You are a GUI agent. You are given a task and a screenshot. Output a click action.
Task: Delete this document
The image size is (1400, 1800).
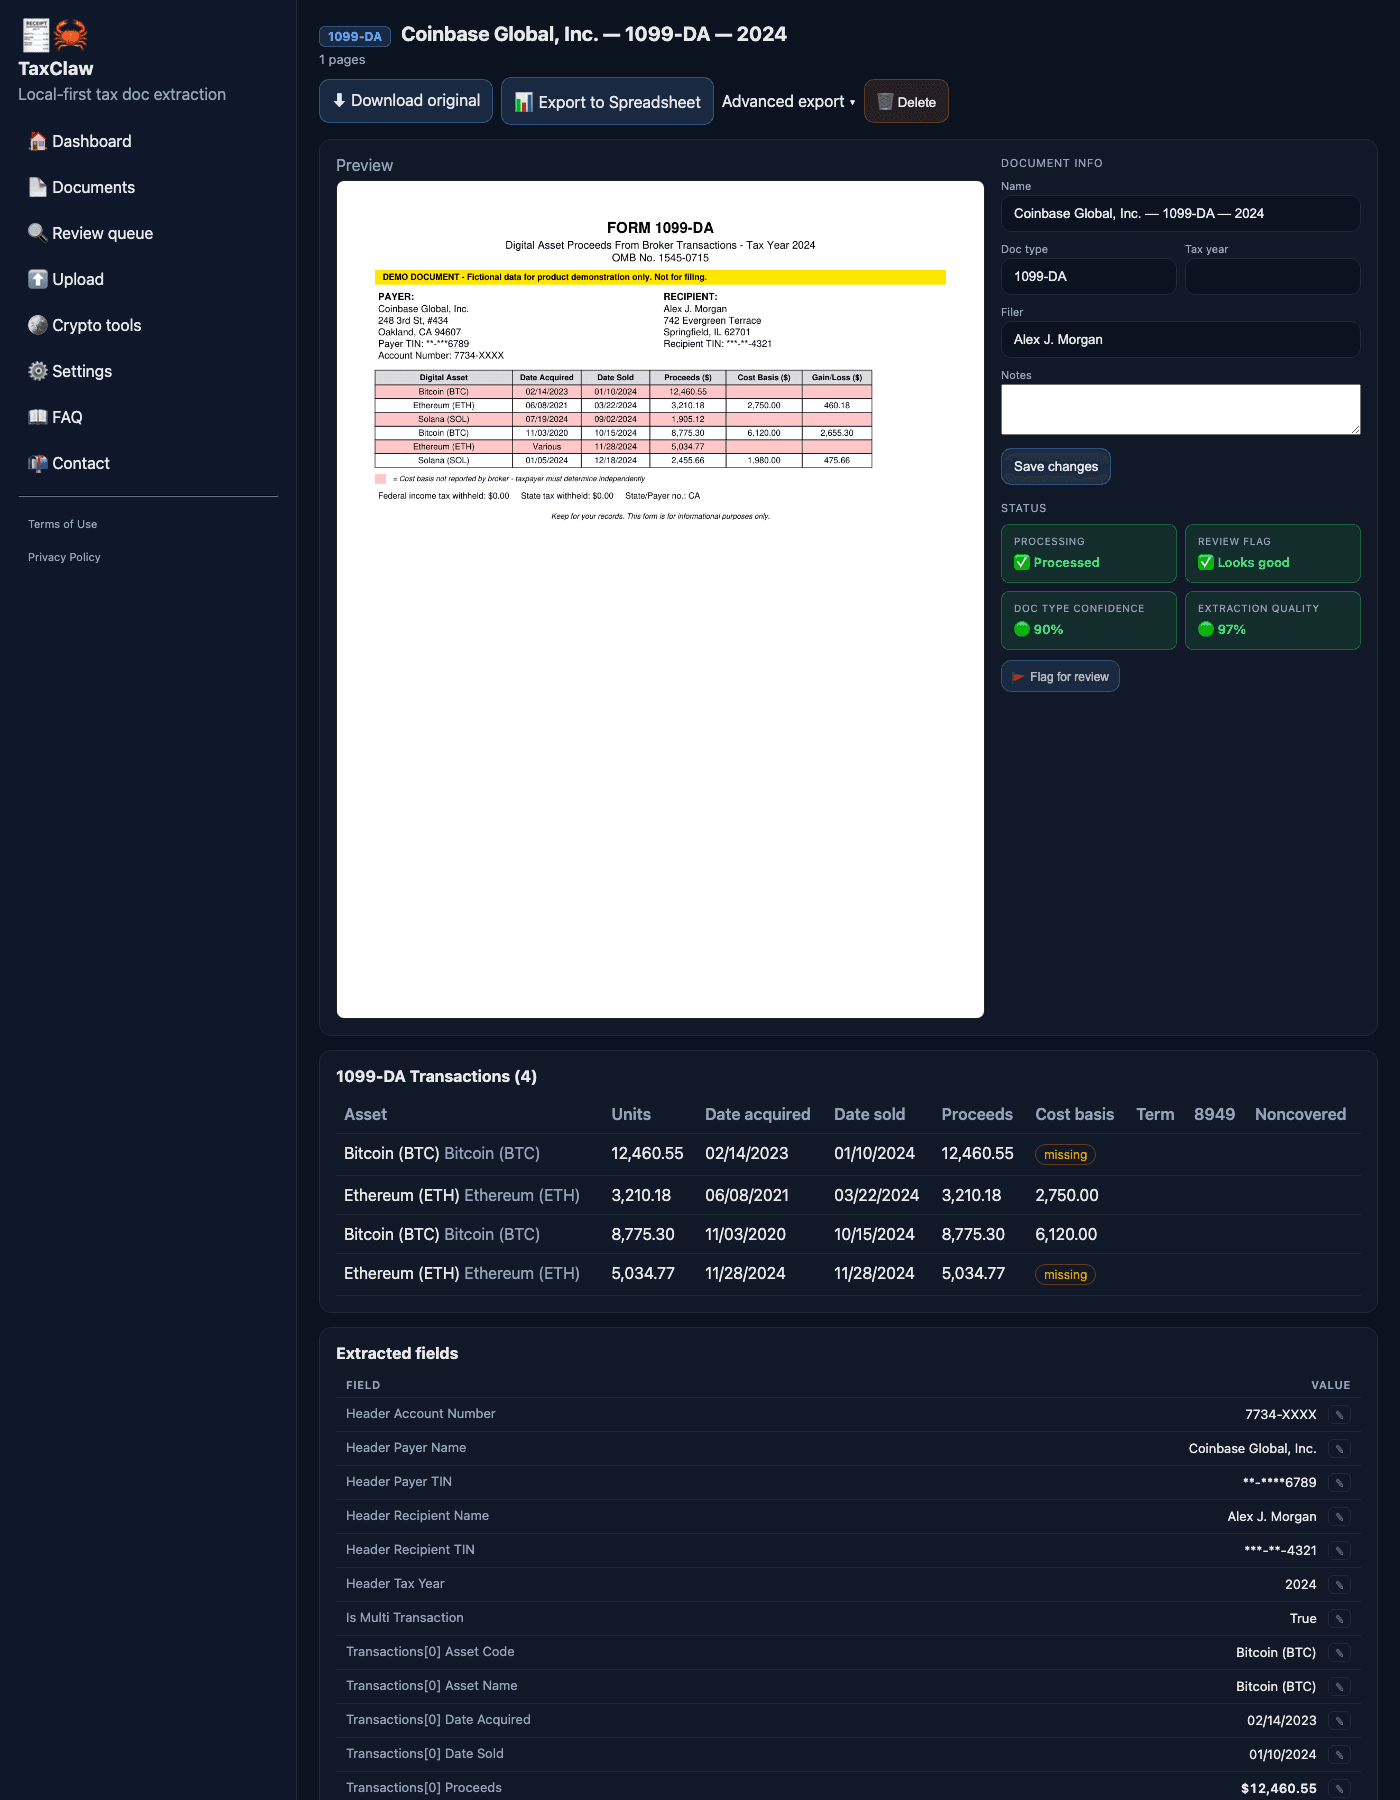tap(906, 101)
